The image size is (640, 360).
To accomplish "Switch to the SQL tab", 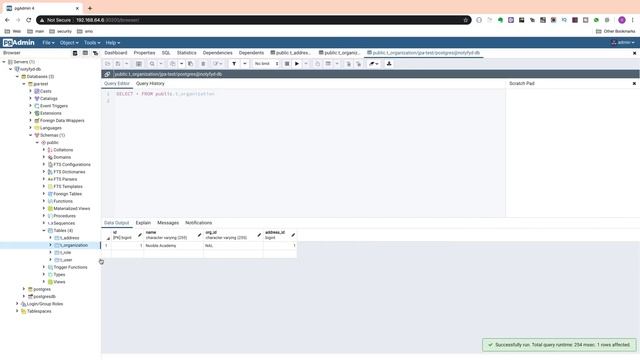I will click(166, 53).
